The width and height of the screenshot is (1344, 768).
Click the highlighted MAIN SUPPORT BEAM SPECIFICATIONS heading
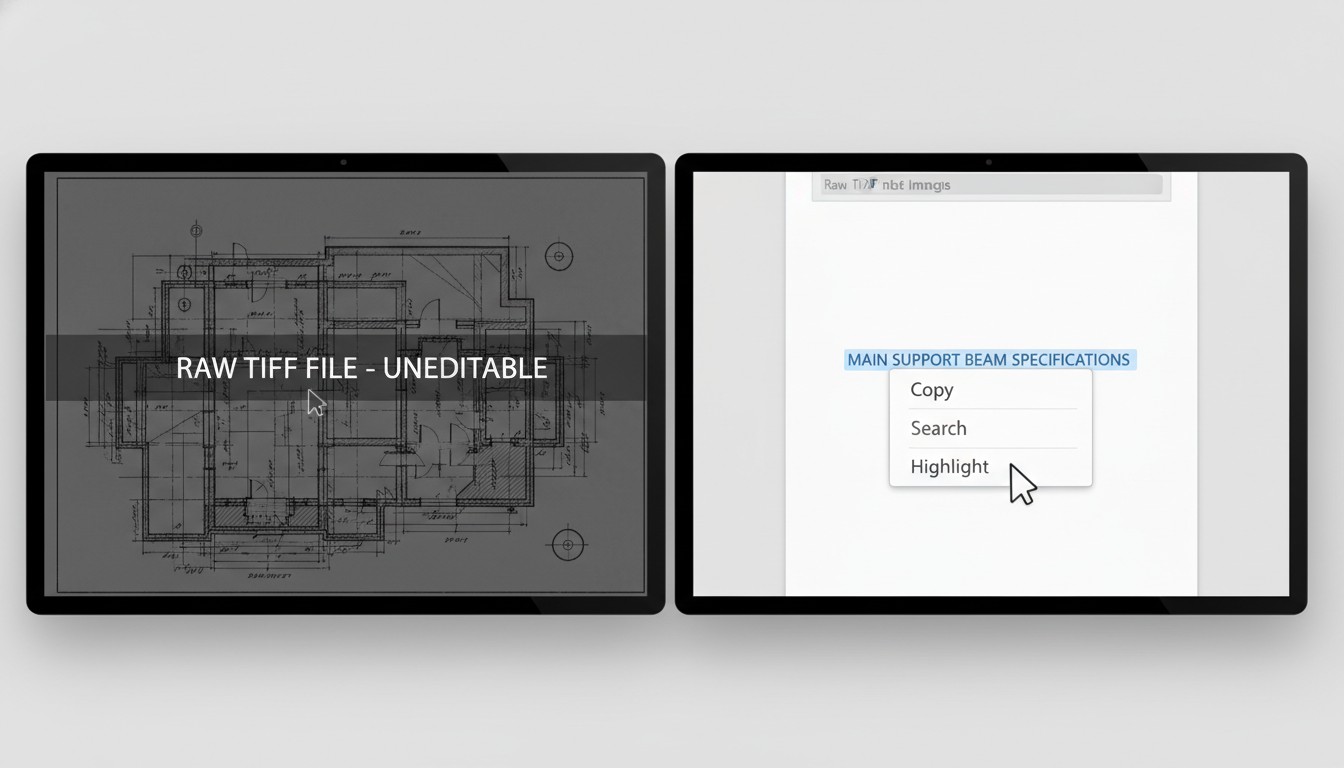pos(988,359)
